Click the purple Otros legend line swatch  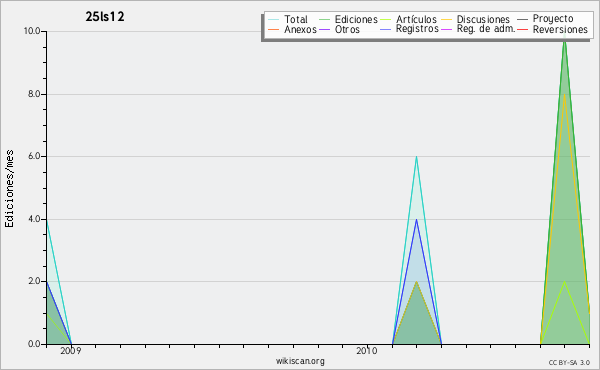324,29
